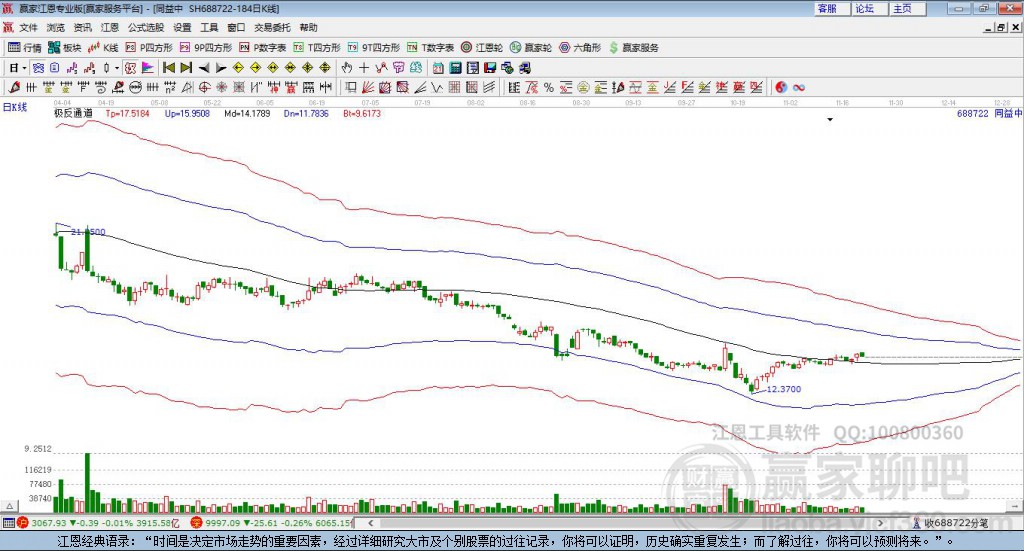Open the 江恩 menu
Screen dimensions: 1024x551
pyautogui.click(x=110, y=27)
